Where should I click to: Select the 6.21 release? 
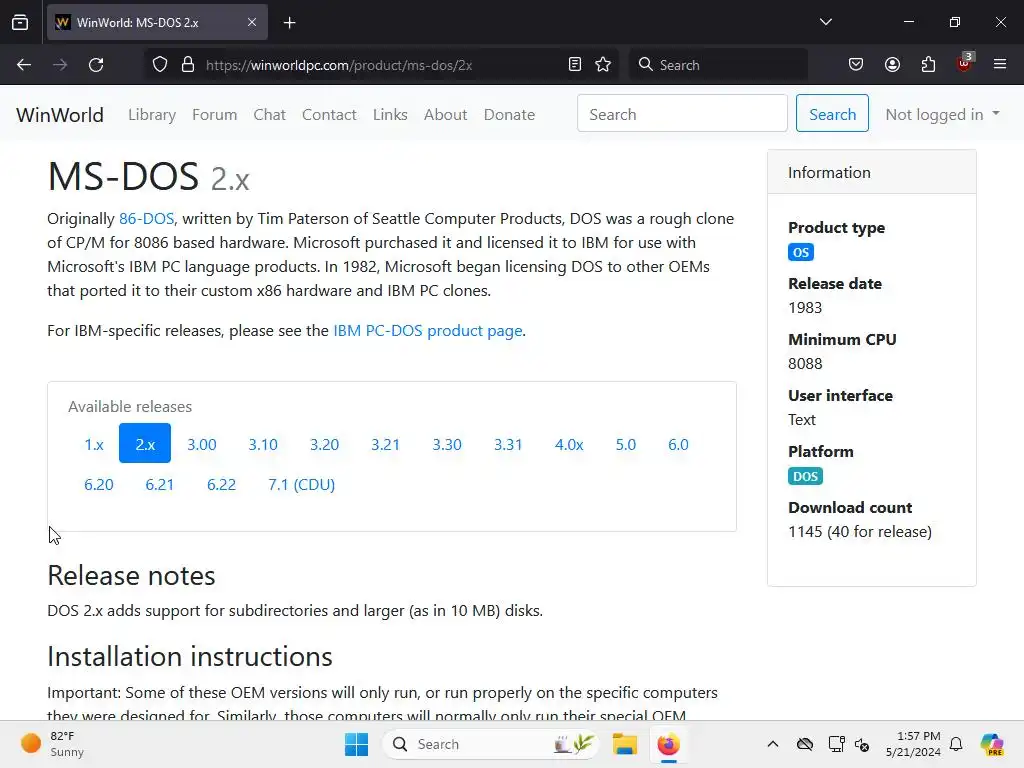click(x=160, y=485)
